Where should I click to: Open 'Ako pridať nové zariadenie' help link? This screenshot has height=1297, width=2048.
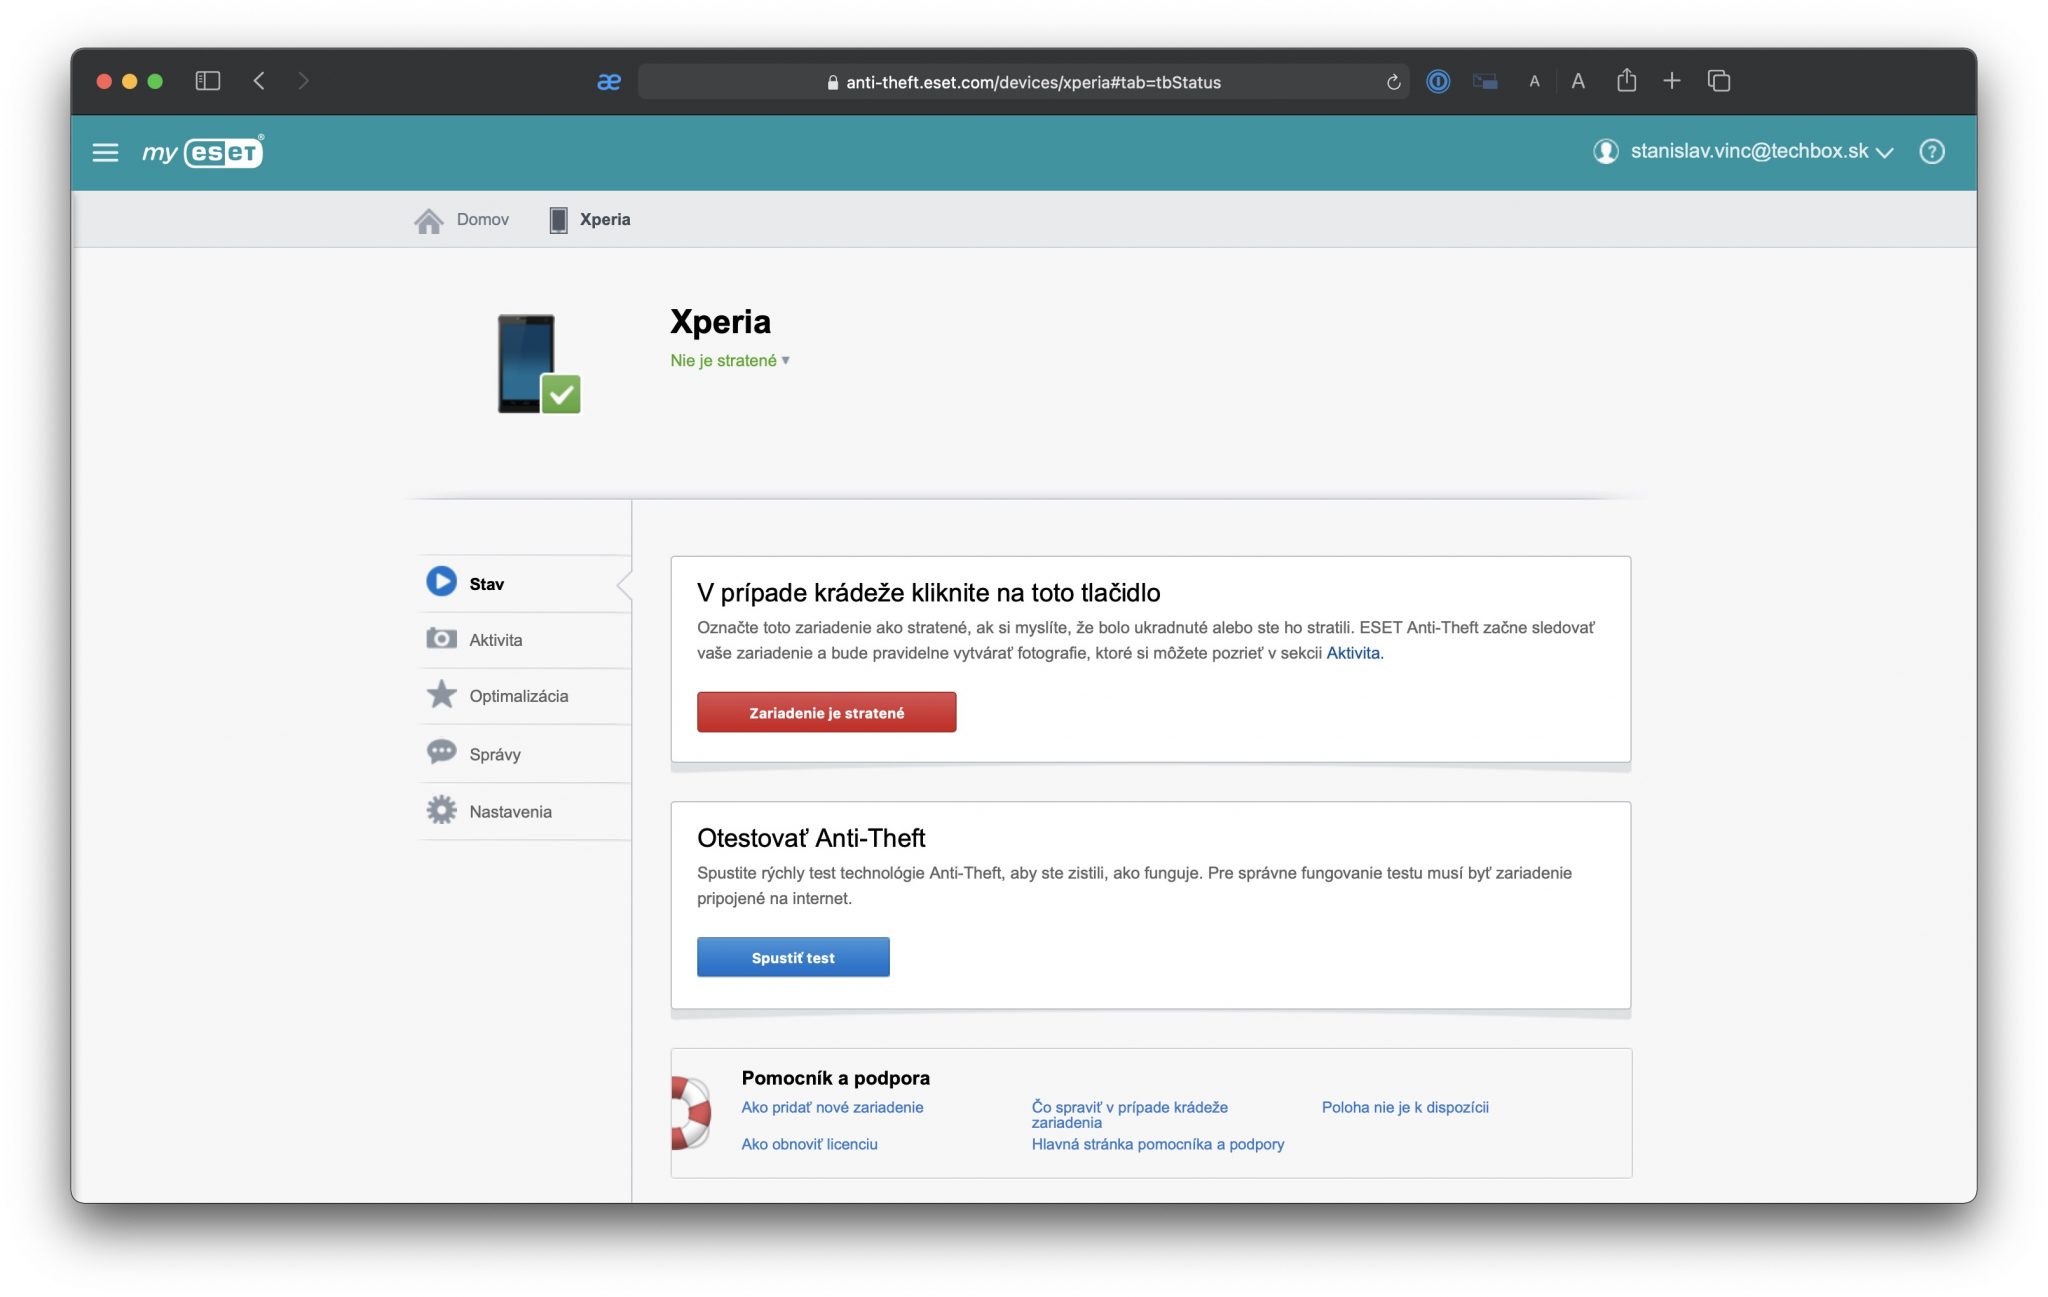(x=832, y=1107)
